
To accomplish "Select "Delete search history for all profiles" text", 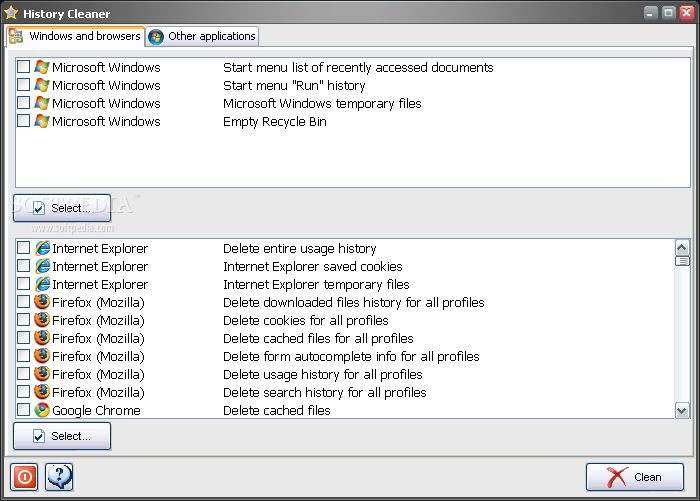I will 325,392.
